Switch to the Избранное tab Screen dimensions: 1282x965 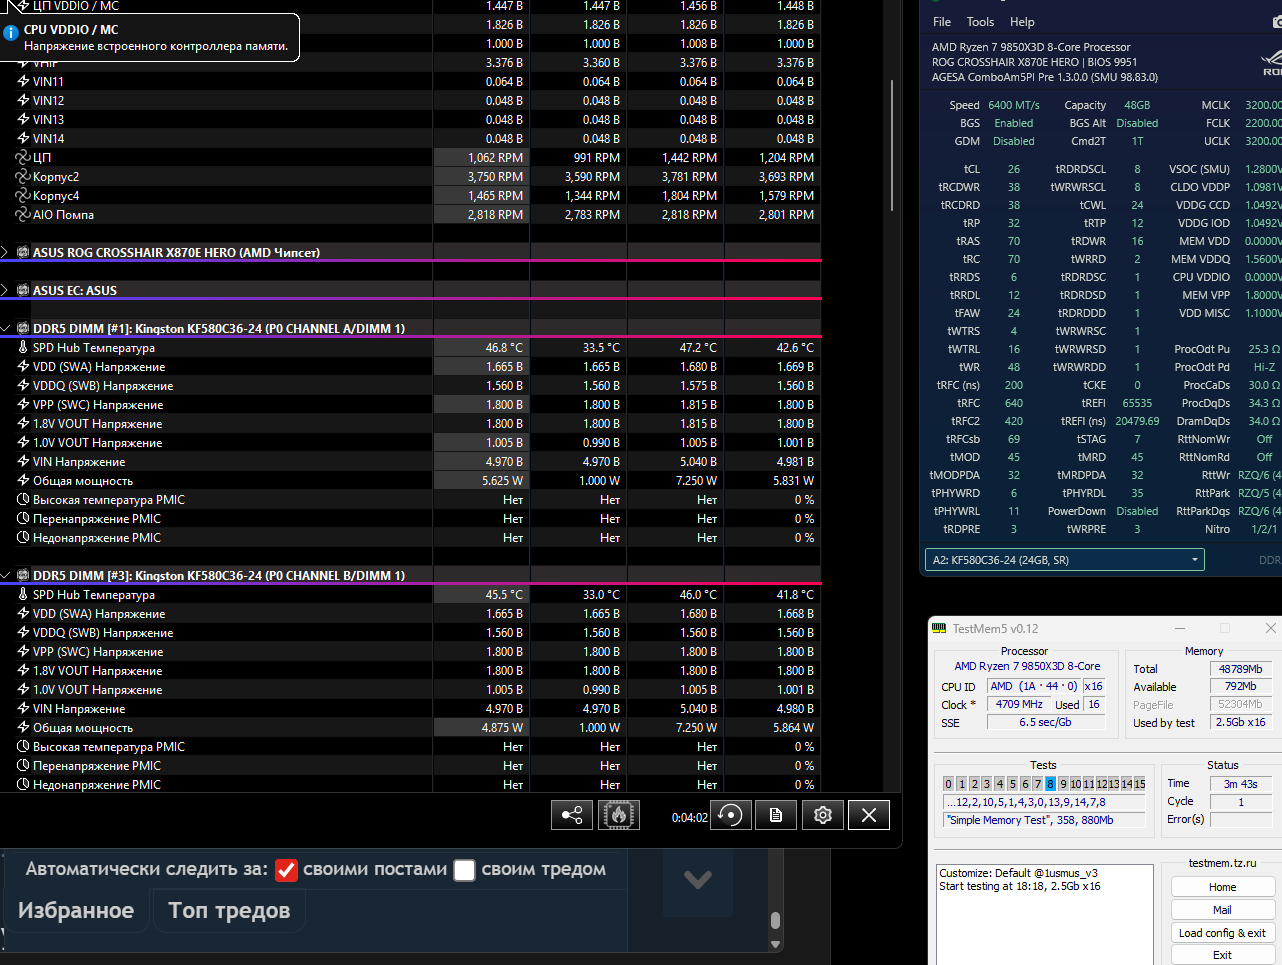pyautogui.click(x=76, y=910)
